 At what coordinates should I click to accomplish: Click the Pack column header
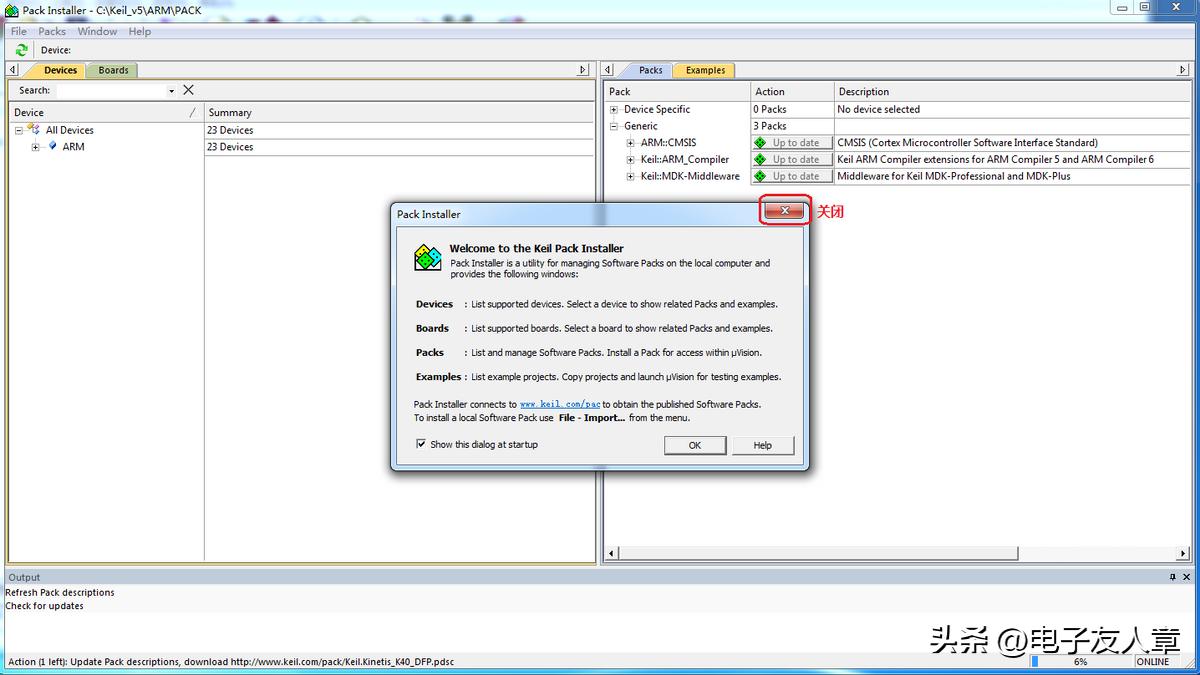pyautogui.click(x=677, y=92)
